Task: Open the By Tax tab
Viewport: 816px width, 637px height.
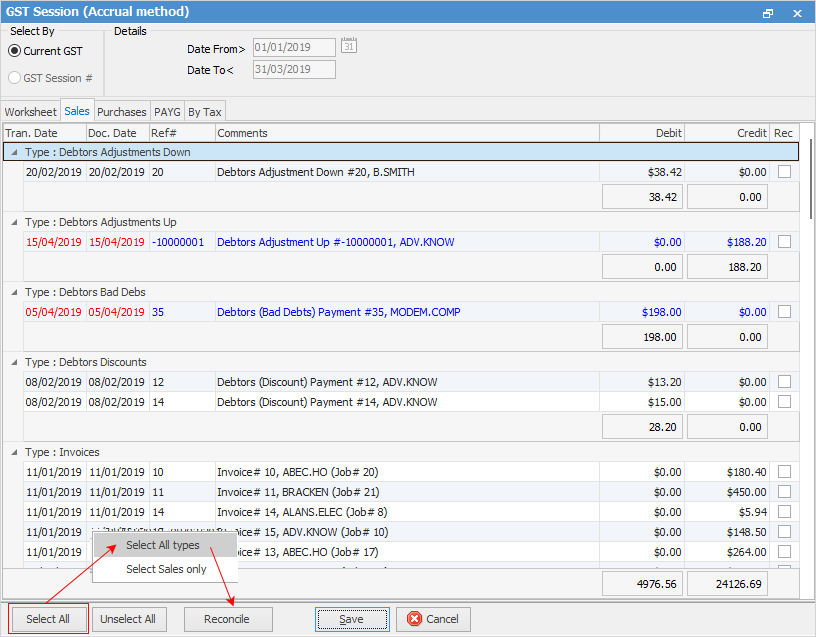Action: coord(205,112)
